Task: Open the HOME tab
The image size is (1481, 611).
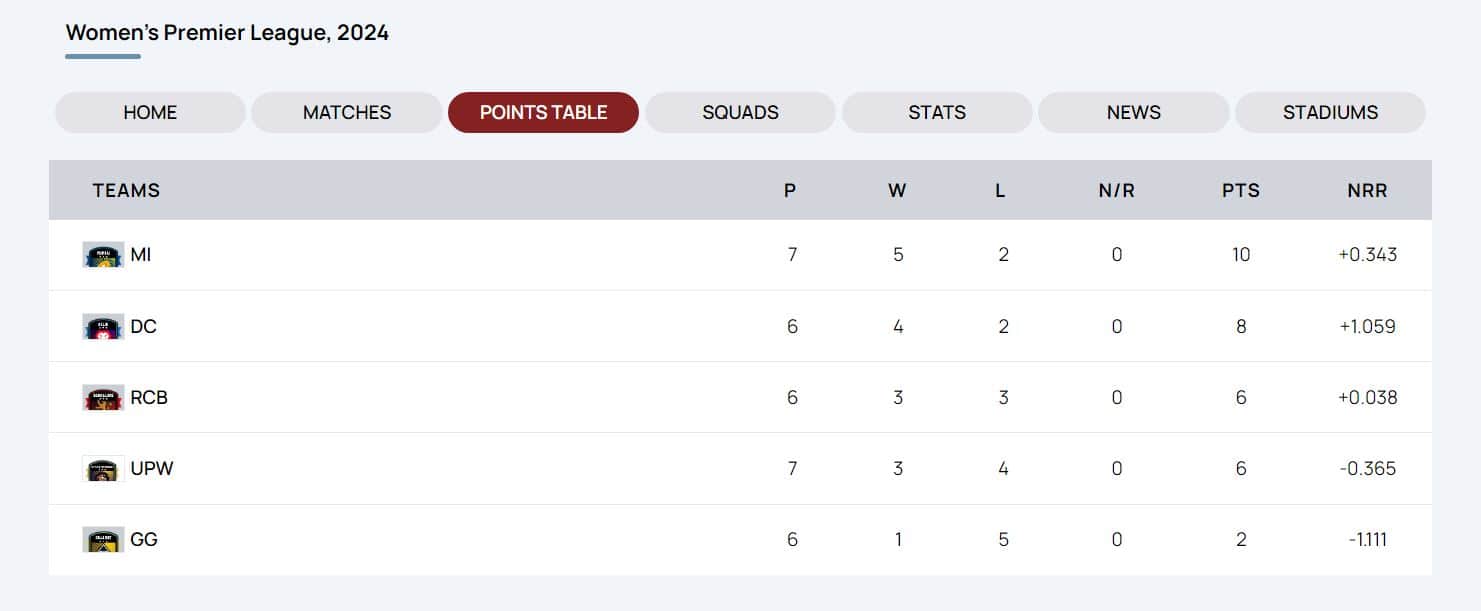Action: (x=150, y=113)
